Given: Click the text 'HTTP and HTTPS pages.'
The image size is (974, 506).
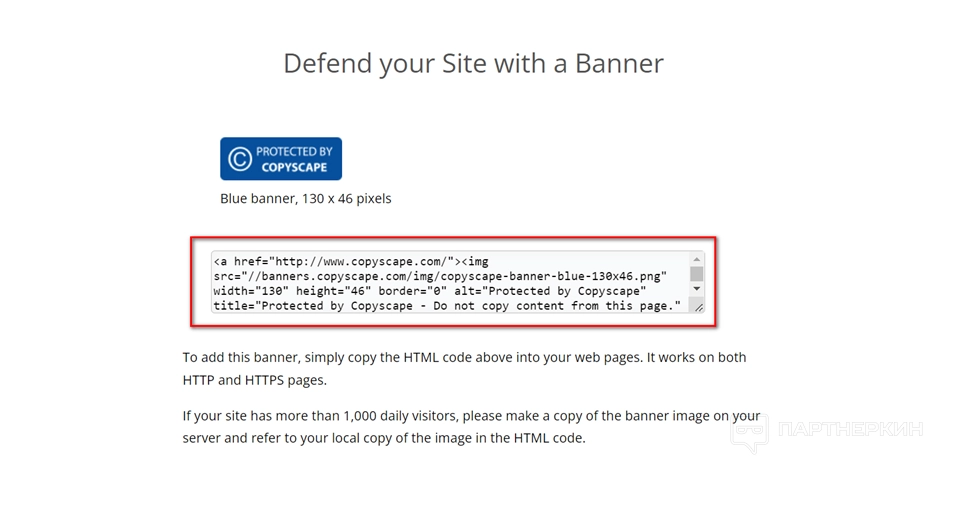Looking at the screenshot, I should [255, 380].
